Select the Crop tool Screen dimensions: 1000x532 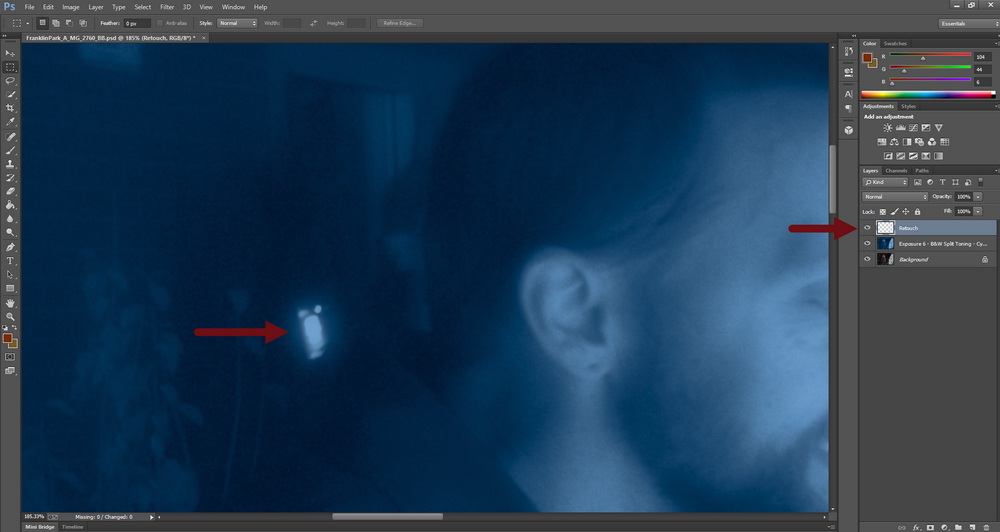[x=10, y=108]
